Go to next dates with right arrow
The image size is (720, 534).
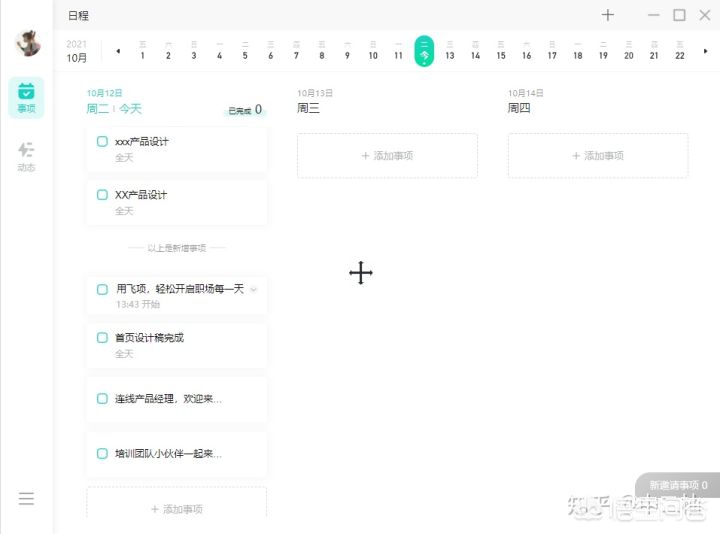point(705,51)
